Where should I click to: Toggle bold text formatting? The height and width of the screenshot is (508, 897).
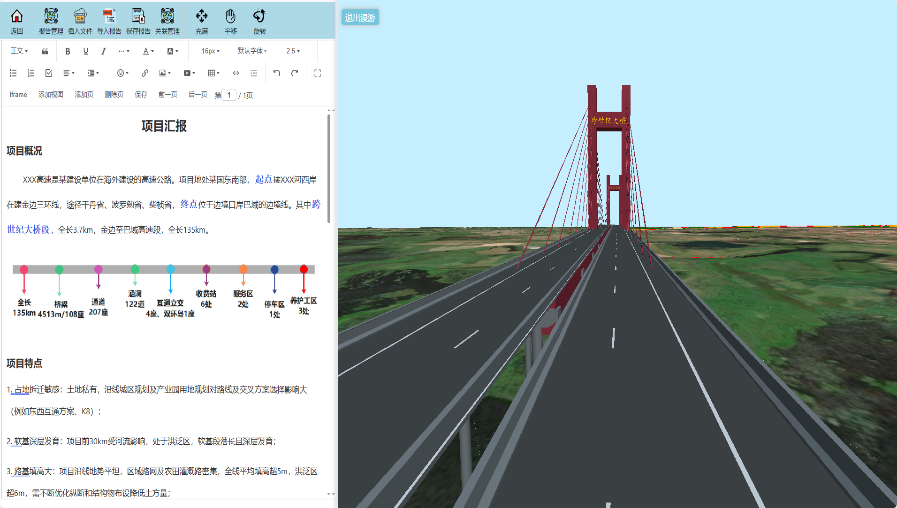[x=68, y=51]
